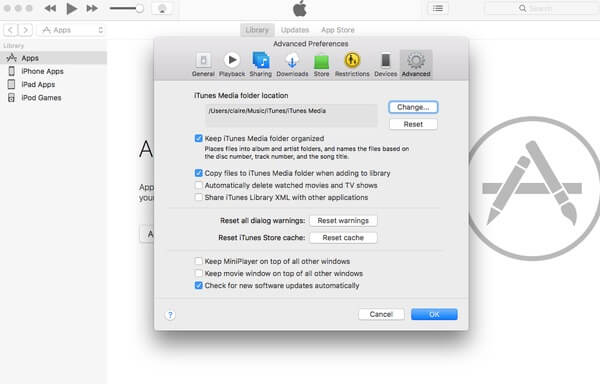Select the Advanced preferences pane

point(416,64)
